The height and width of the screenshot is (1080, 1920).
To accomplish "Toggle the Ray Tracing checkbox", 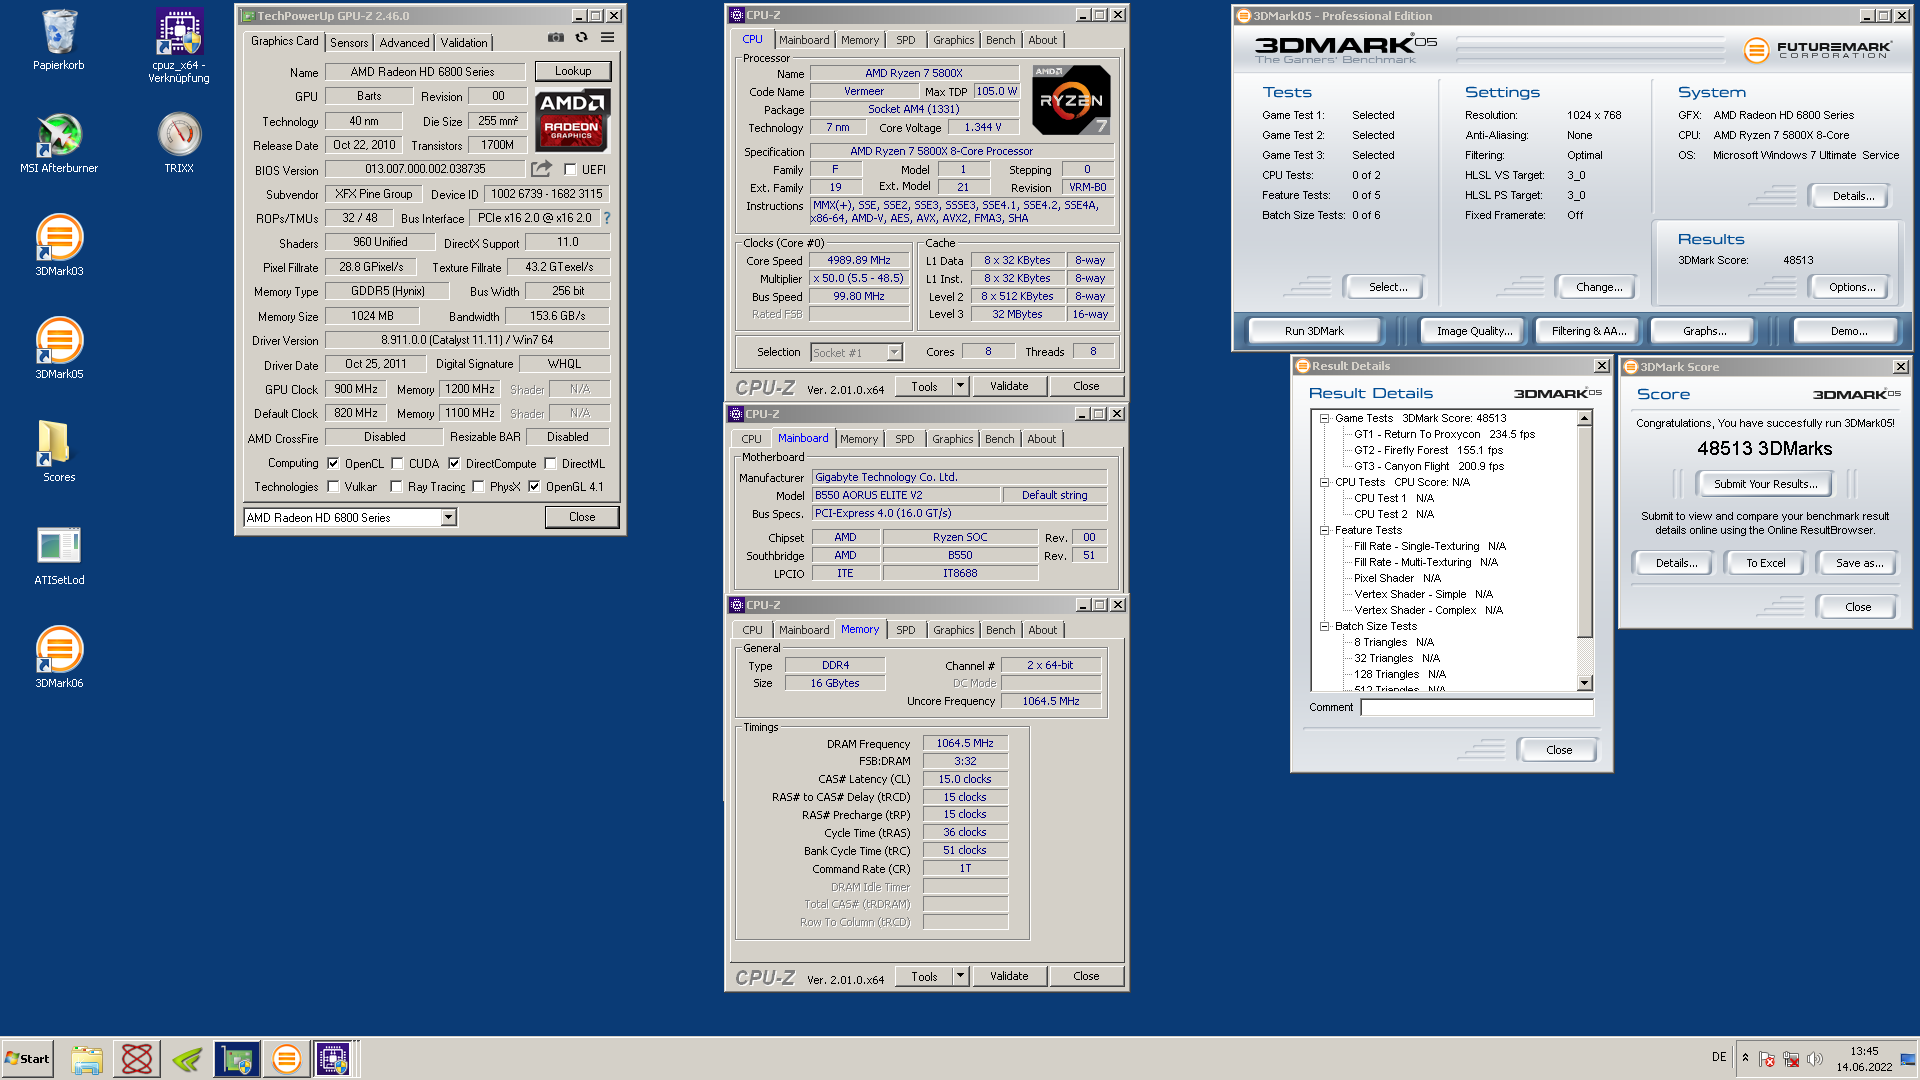I will coord(396,487).
